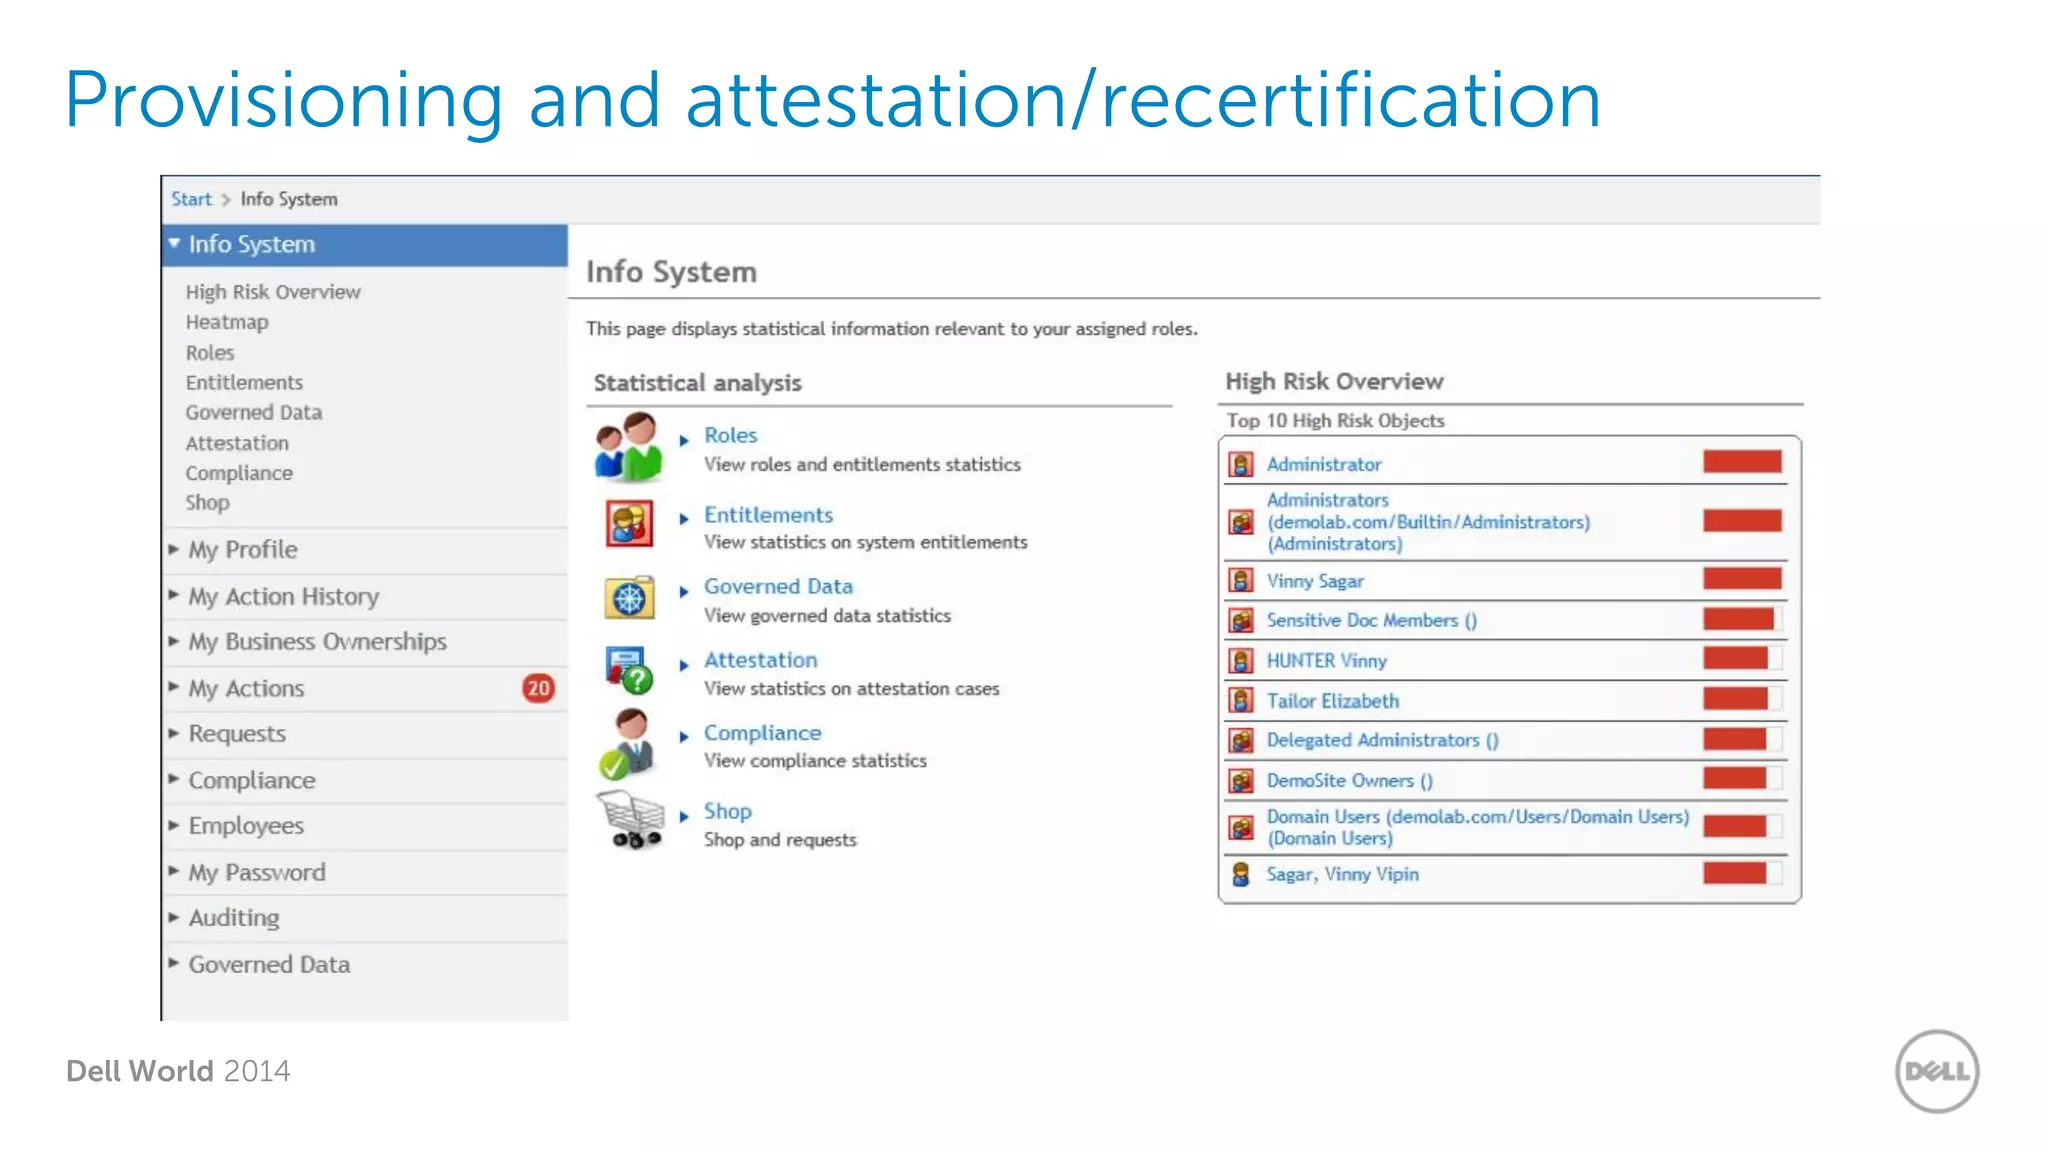Image resolution: width=2048 pixels, height=1152 pixels.
Task: Click the Entitlements red square icon
Action: (x=629, y=523)
